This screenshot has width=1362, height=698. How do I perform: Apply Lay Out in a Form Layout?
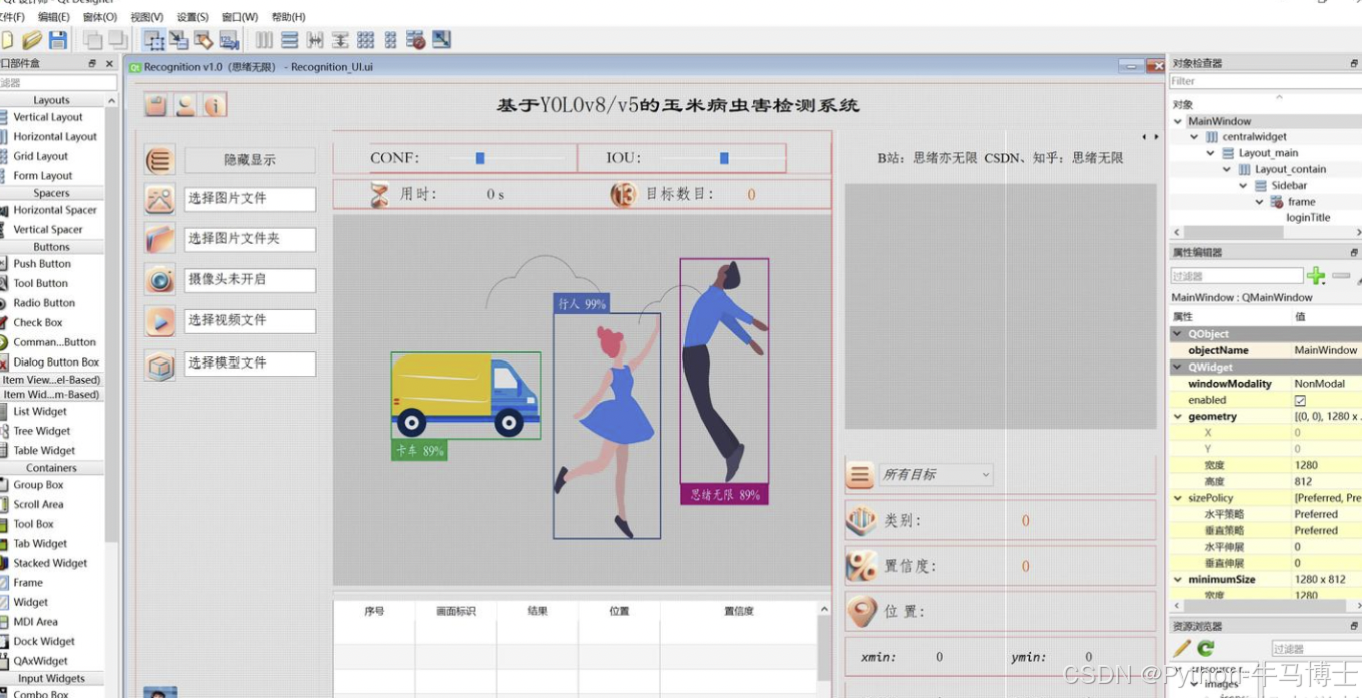(390, 40)
